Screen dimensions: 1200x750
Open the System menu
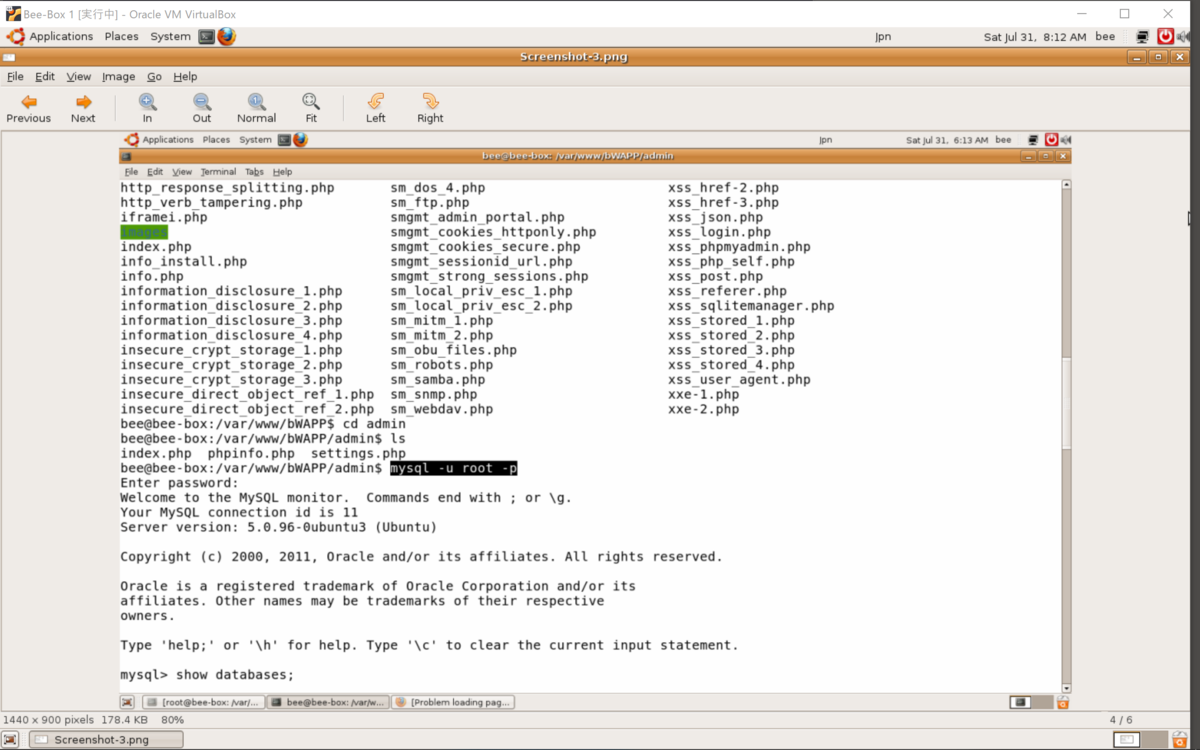pos(170,36)
